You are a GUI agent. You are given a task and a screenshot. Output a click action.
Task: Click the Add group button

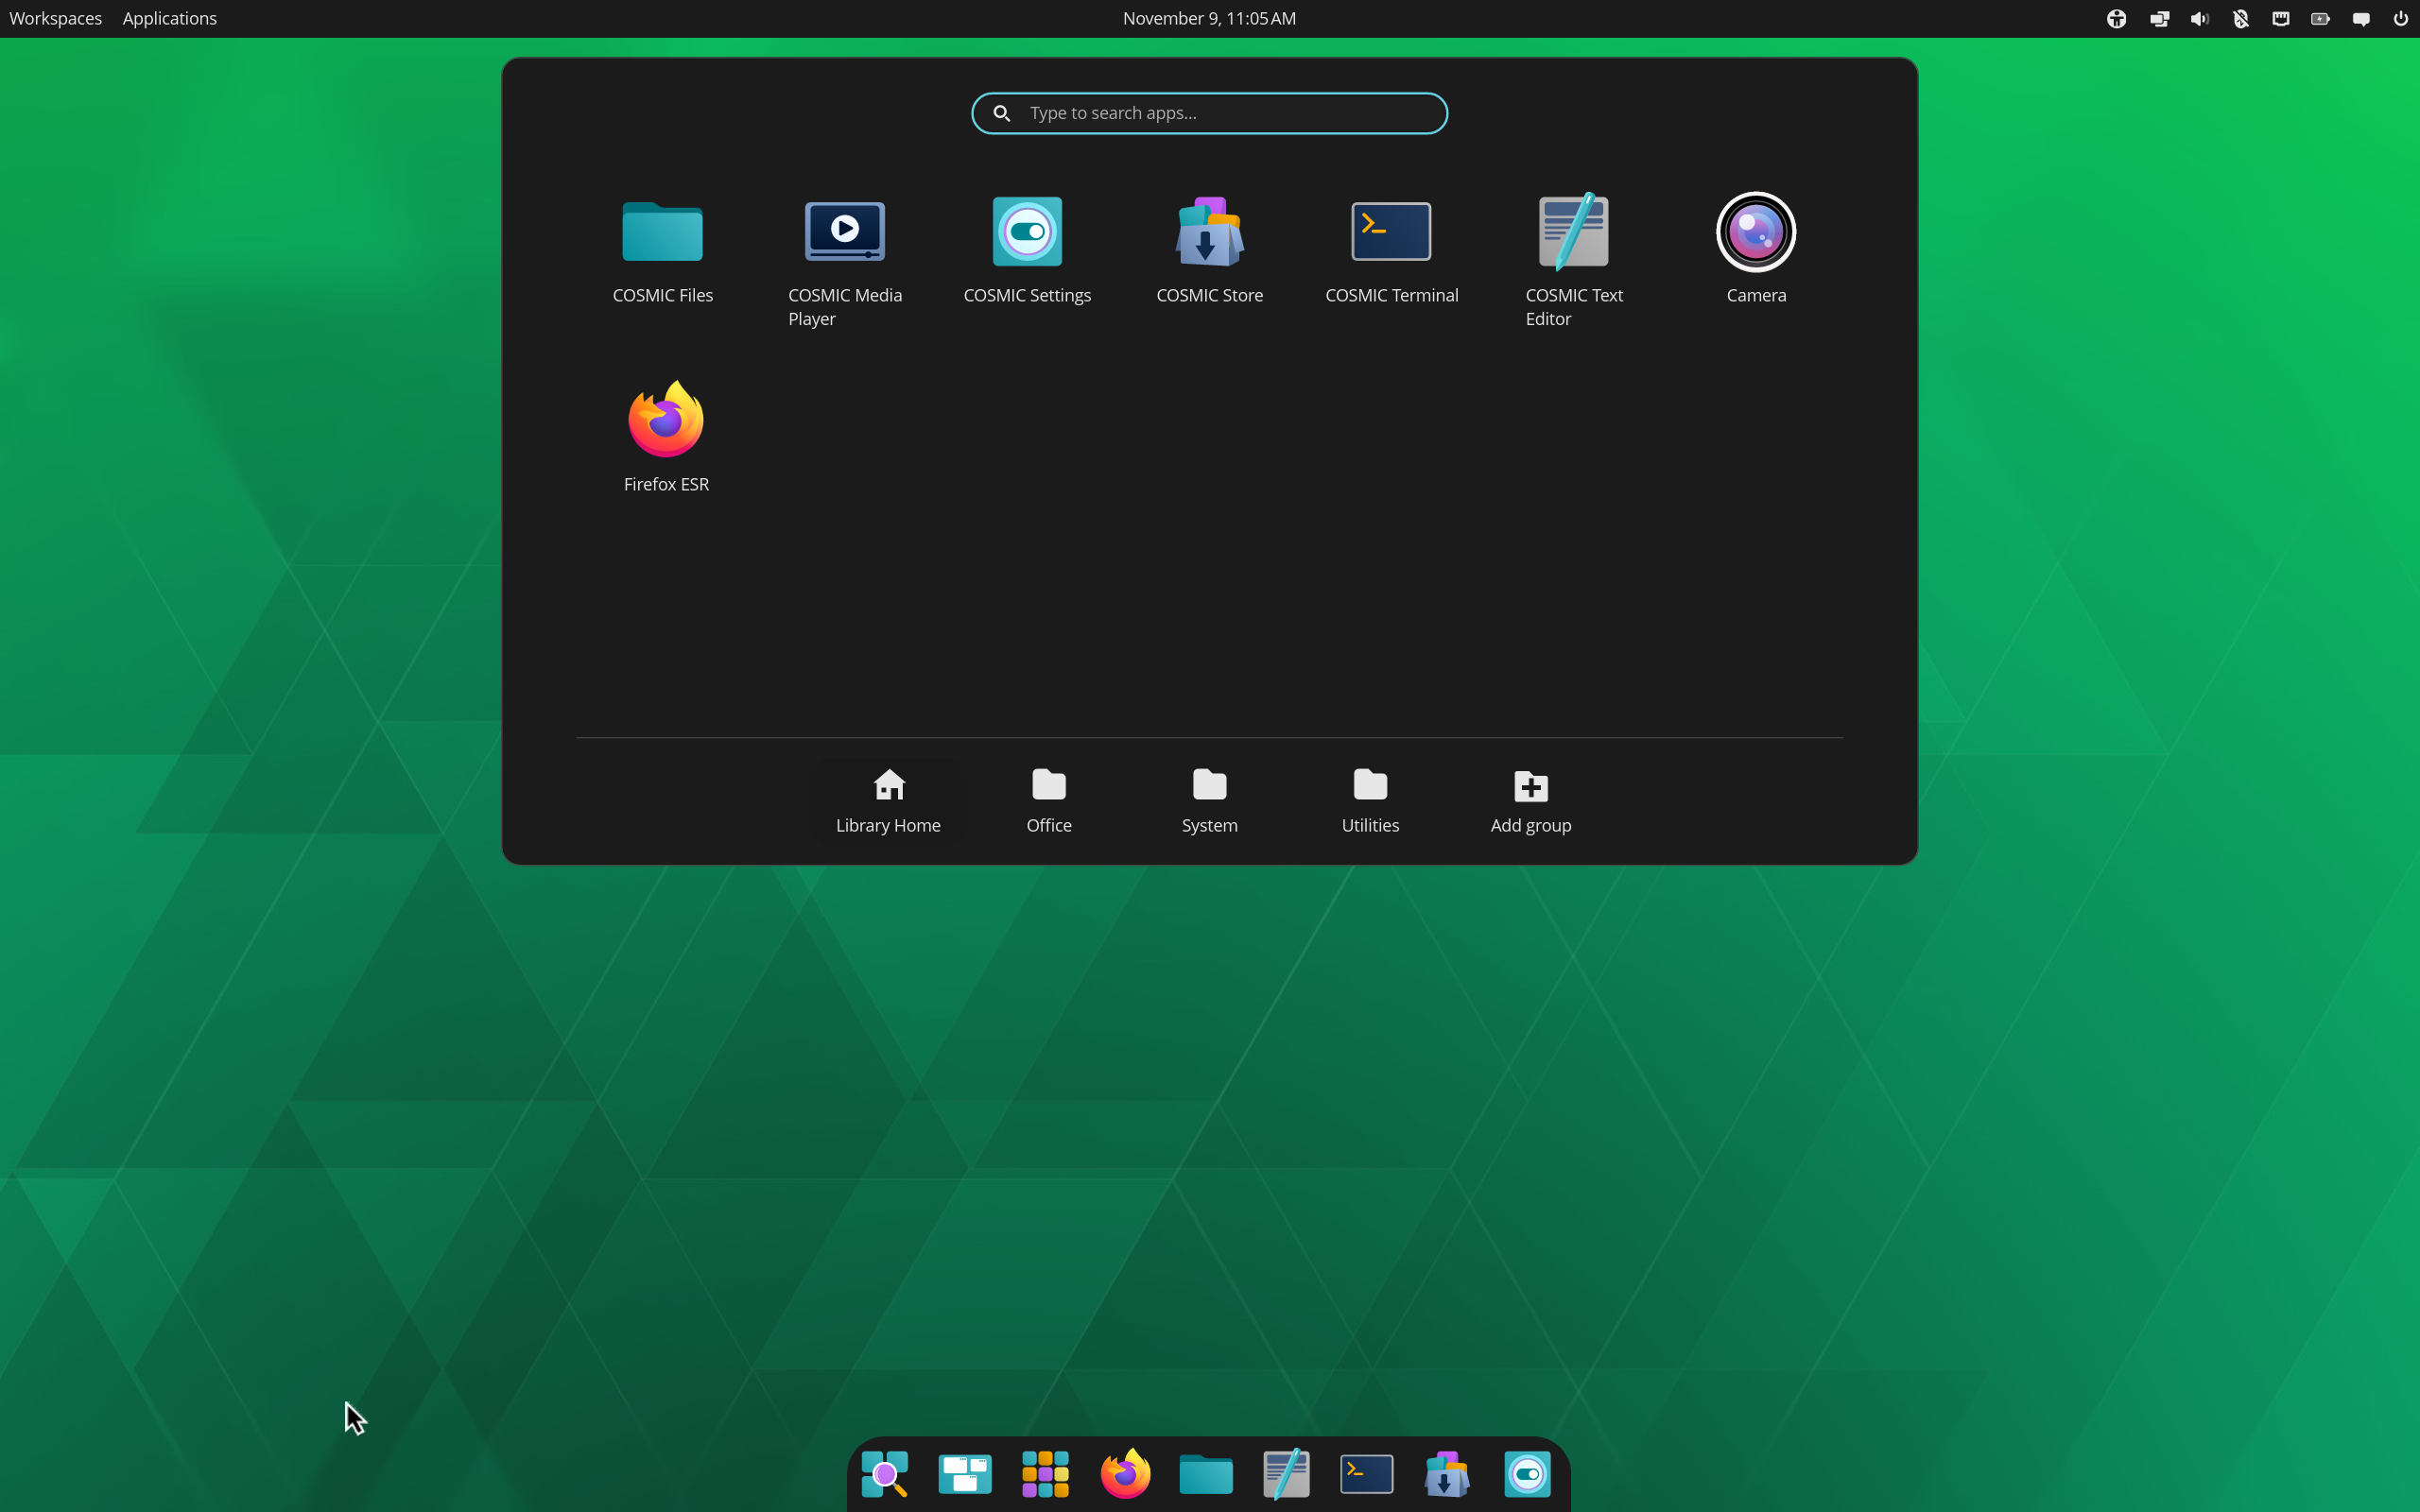point(1531,802)
